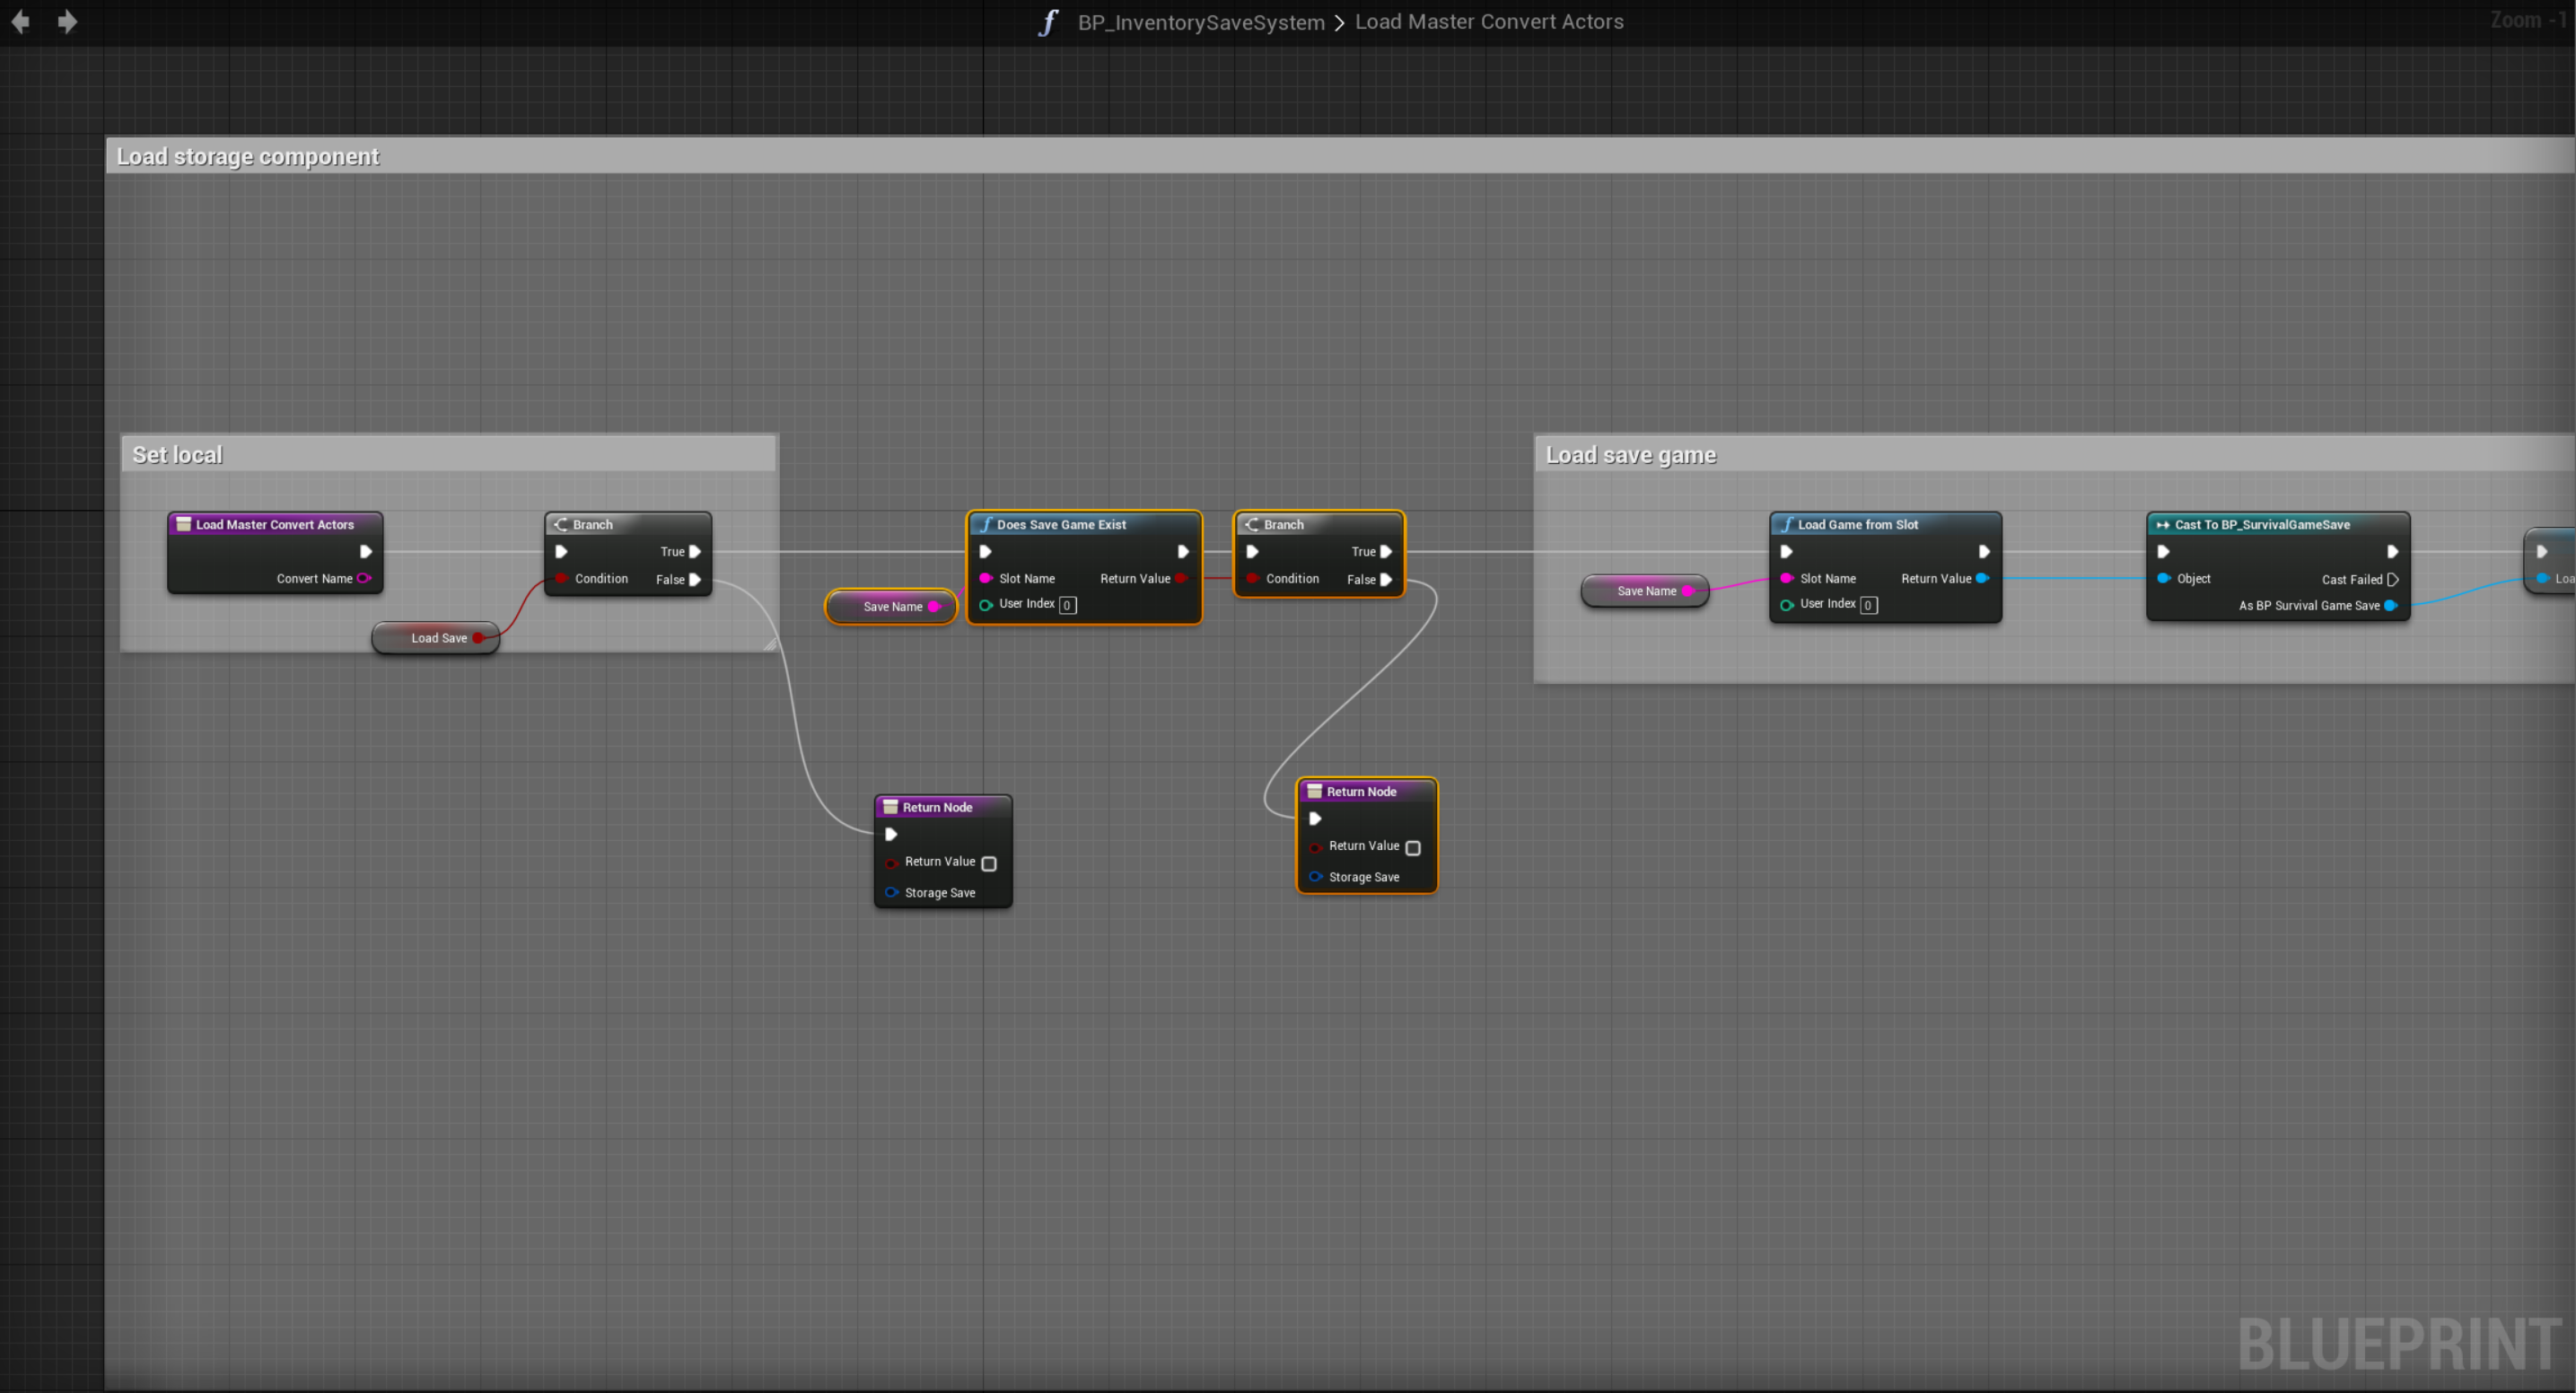Click the forward navigation arrow
The height and width of the screenshot is (1393, 2576).
(x=67, y=21)
